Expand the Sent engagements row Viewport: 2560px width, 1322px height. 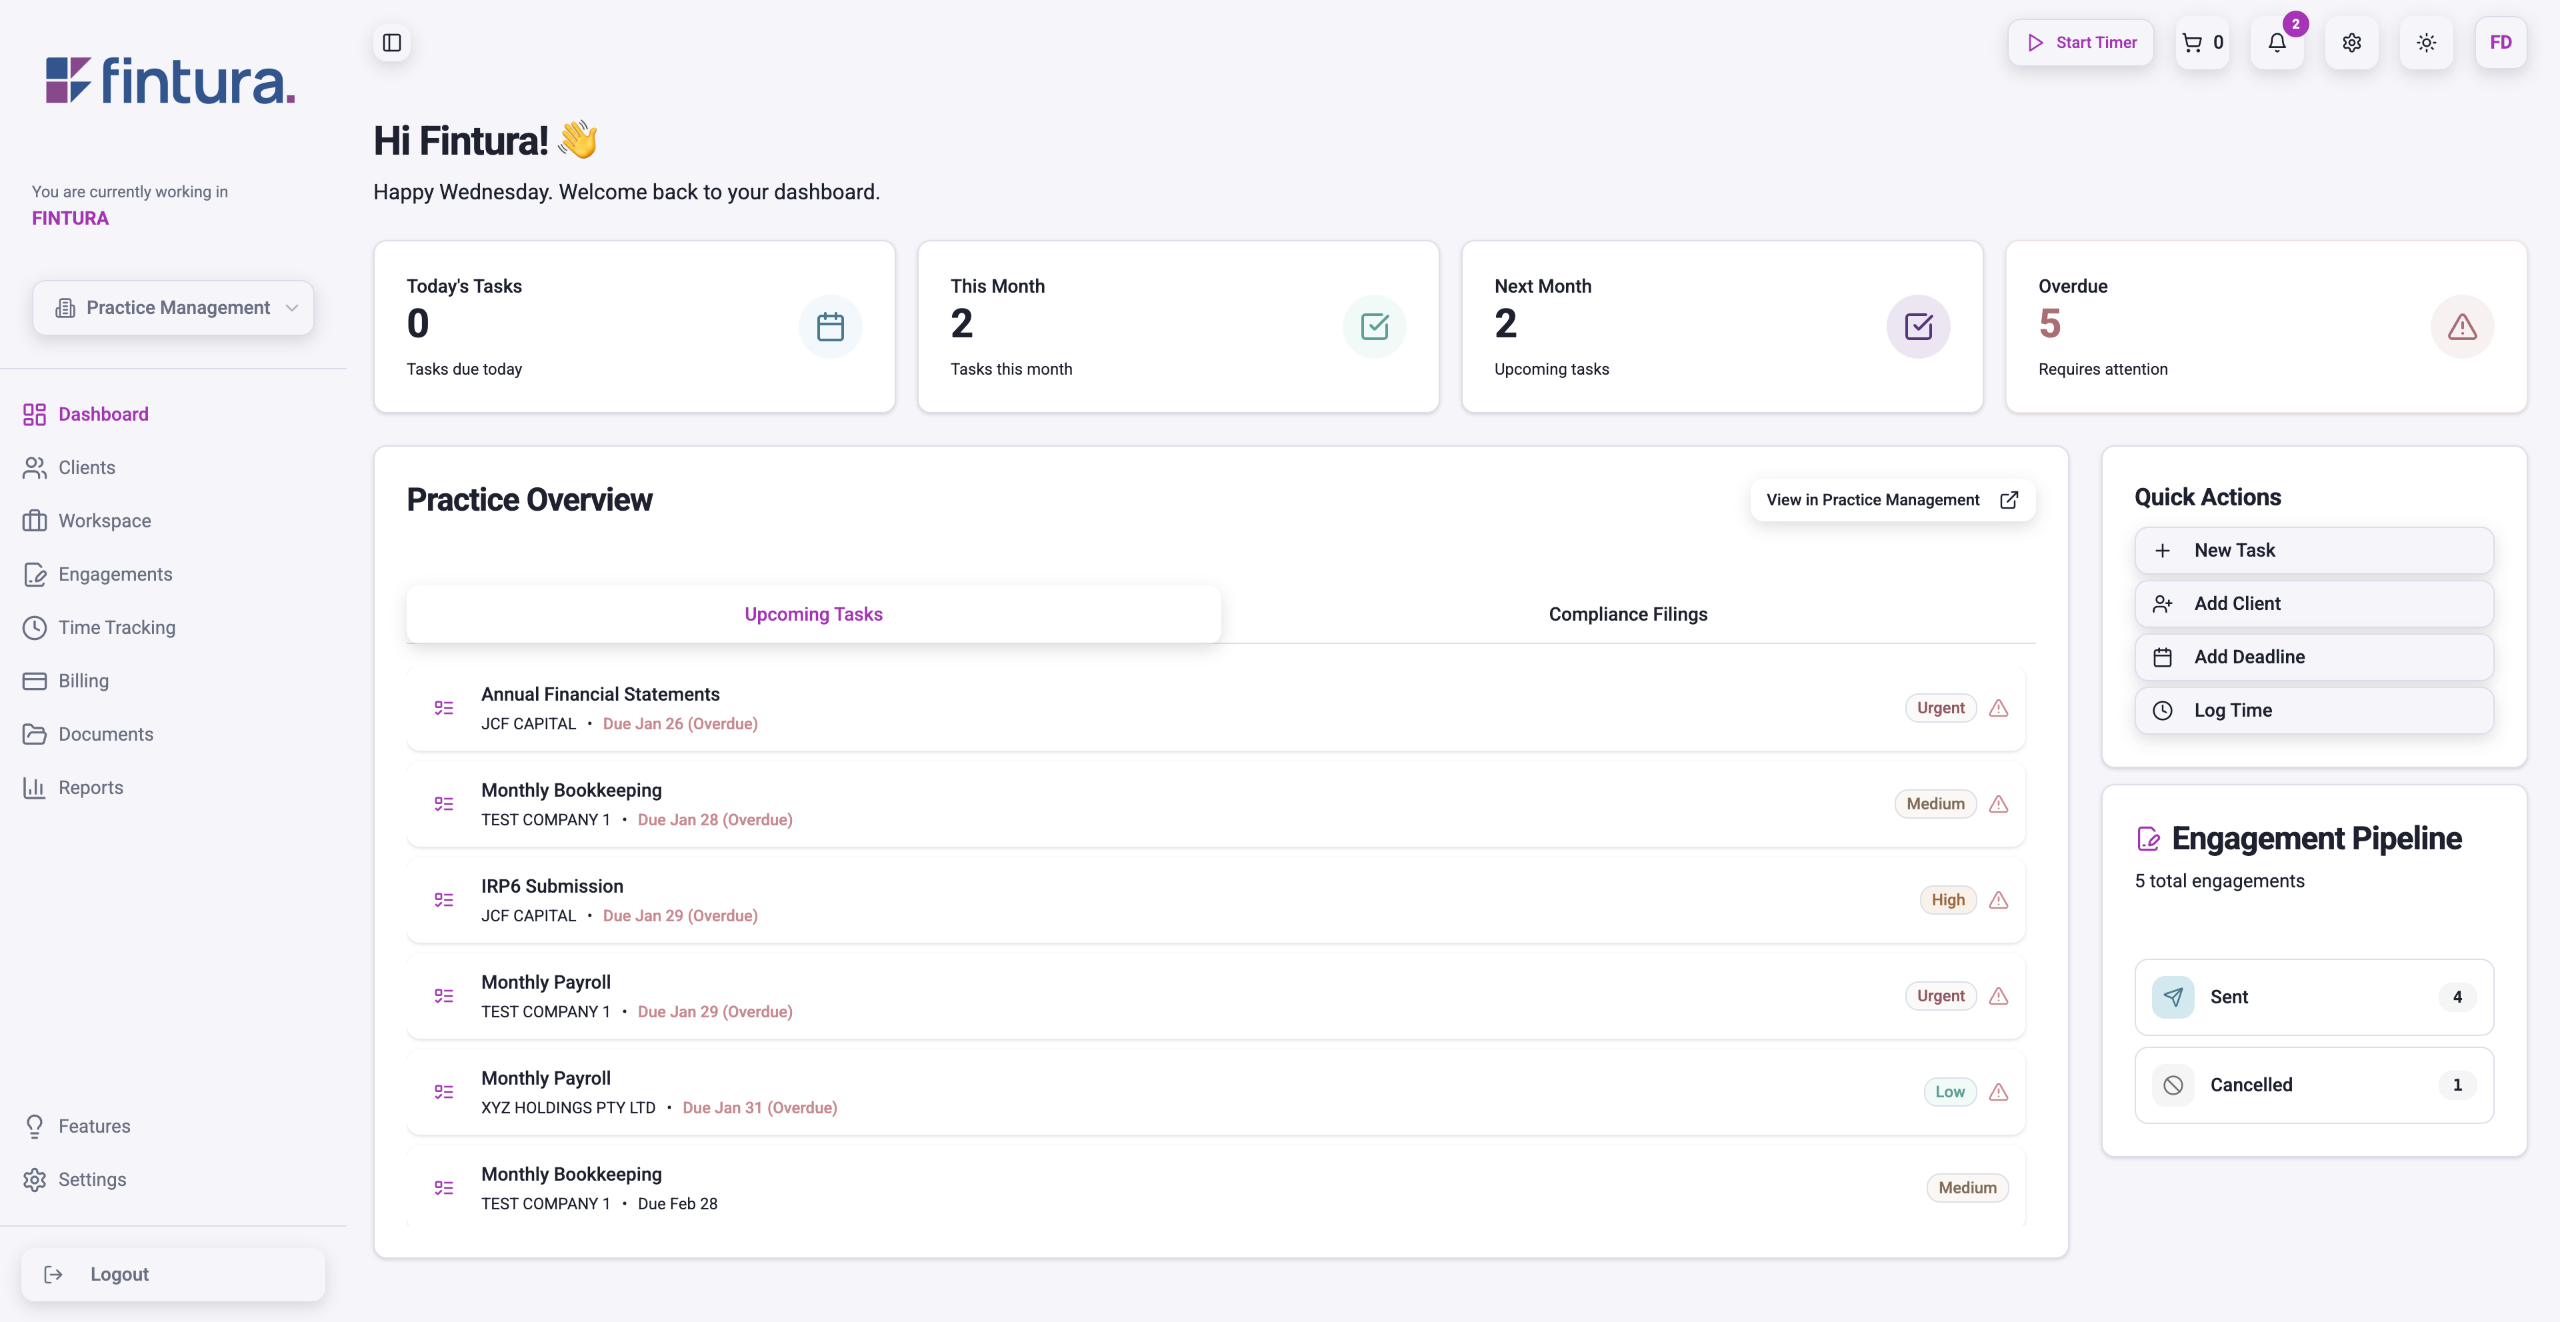tap(2313, 997)
